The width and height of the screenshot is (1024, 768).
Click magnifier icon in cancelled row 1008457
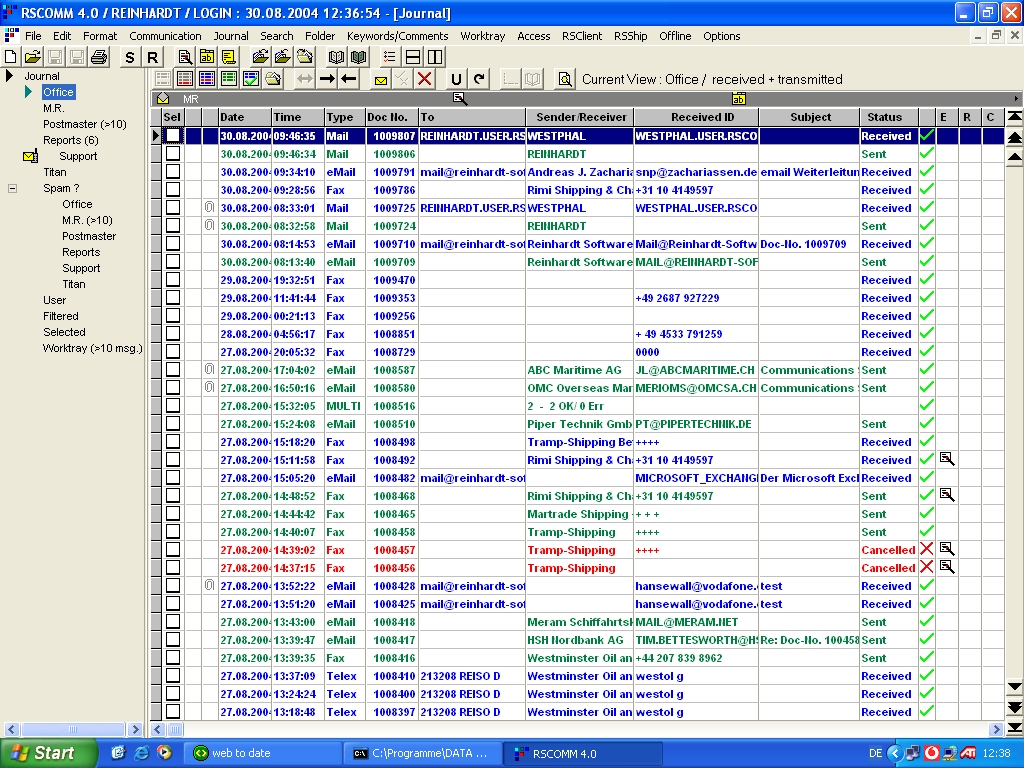[946, 549]
